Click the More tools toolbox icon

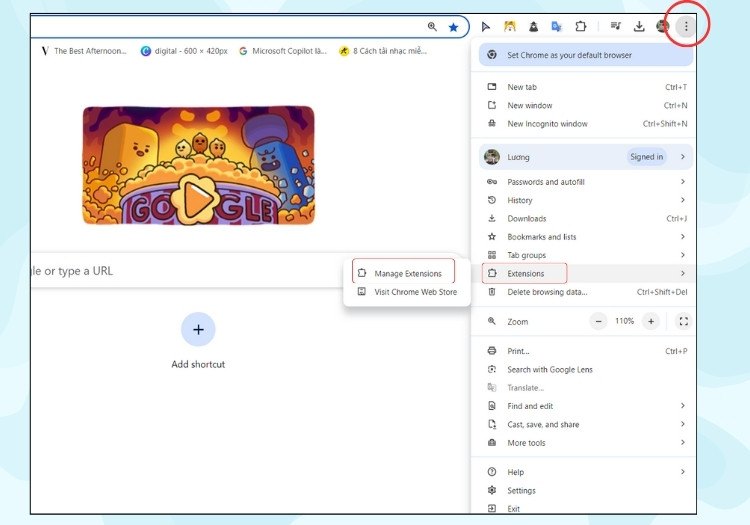[491, 442]
